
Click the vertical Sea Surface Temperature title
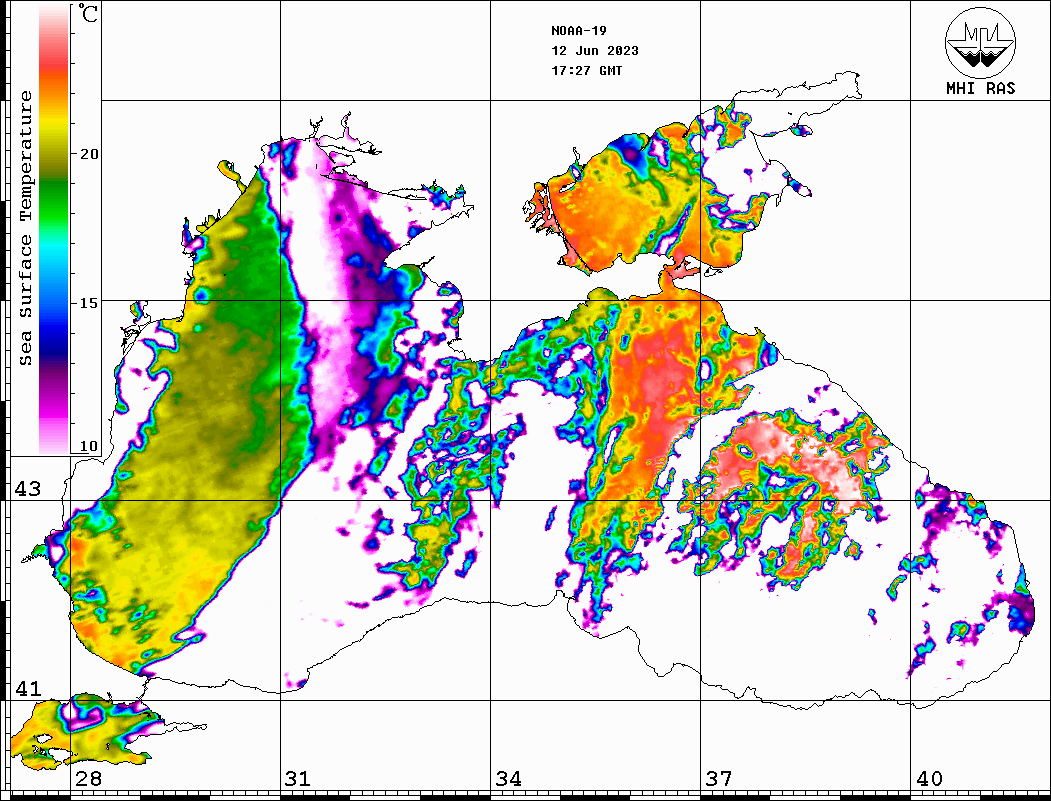pos(26,228)
